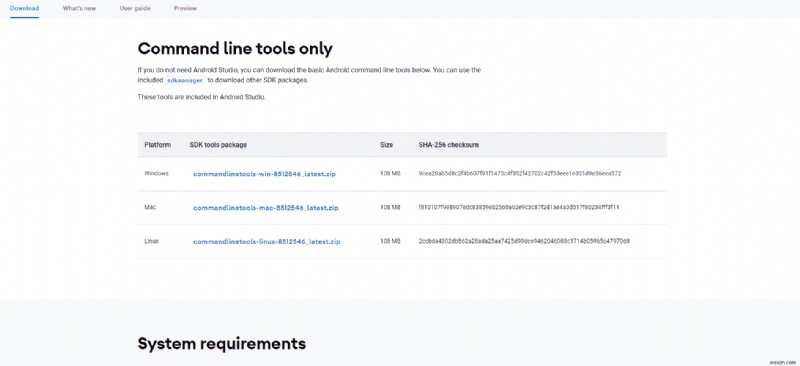Click 'These tools are included in Android Studio' text
The width and height of the screenshot is (800, 366).
tap(202, 97)
